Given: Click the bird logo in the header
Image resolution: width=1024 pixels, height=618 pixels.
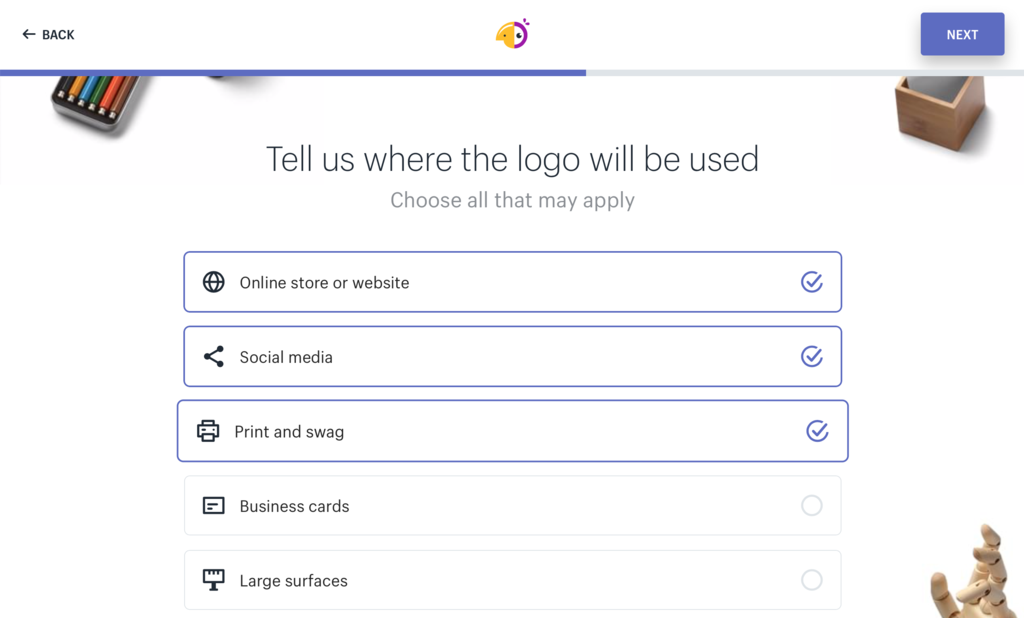Looking at the screenshot, I should (x=512, y=35).
